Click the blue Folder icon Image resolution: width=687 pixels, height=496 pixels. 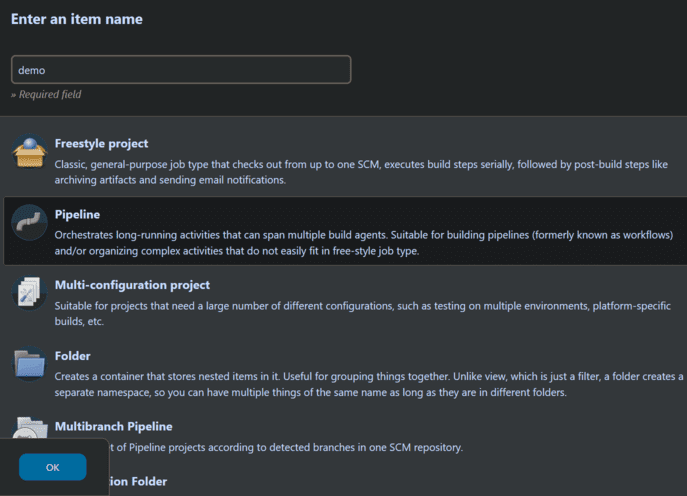point(29,363)
